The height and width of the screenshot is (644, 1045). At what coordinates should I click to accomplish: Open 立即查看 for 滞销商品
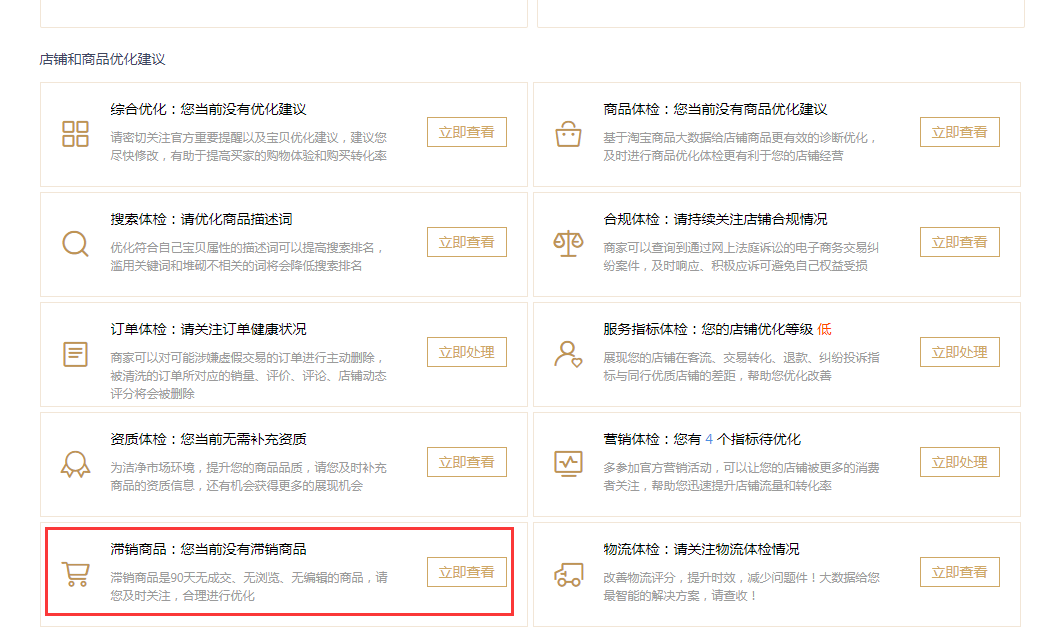pyautogui.click(x=467, y=572)
